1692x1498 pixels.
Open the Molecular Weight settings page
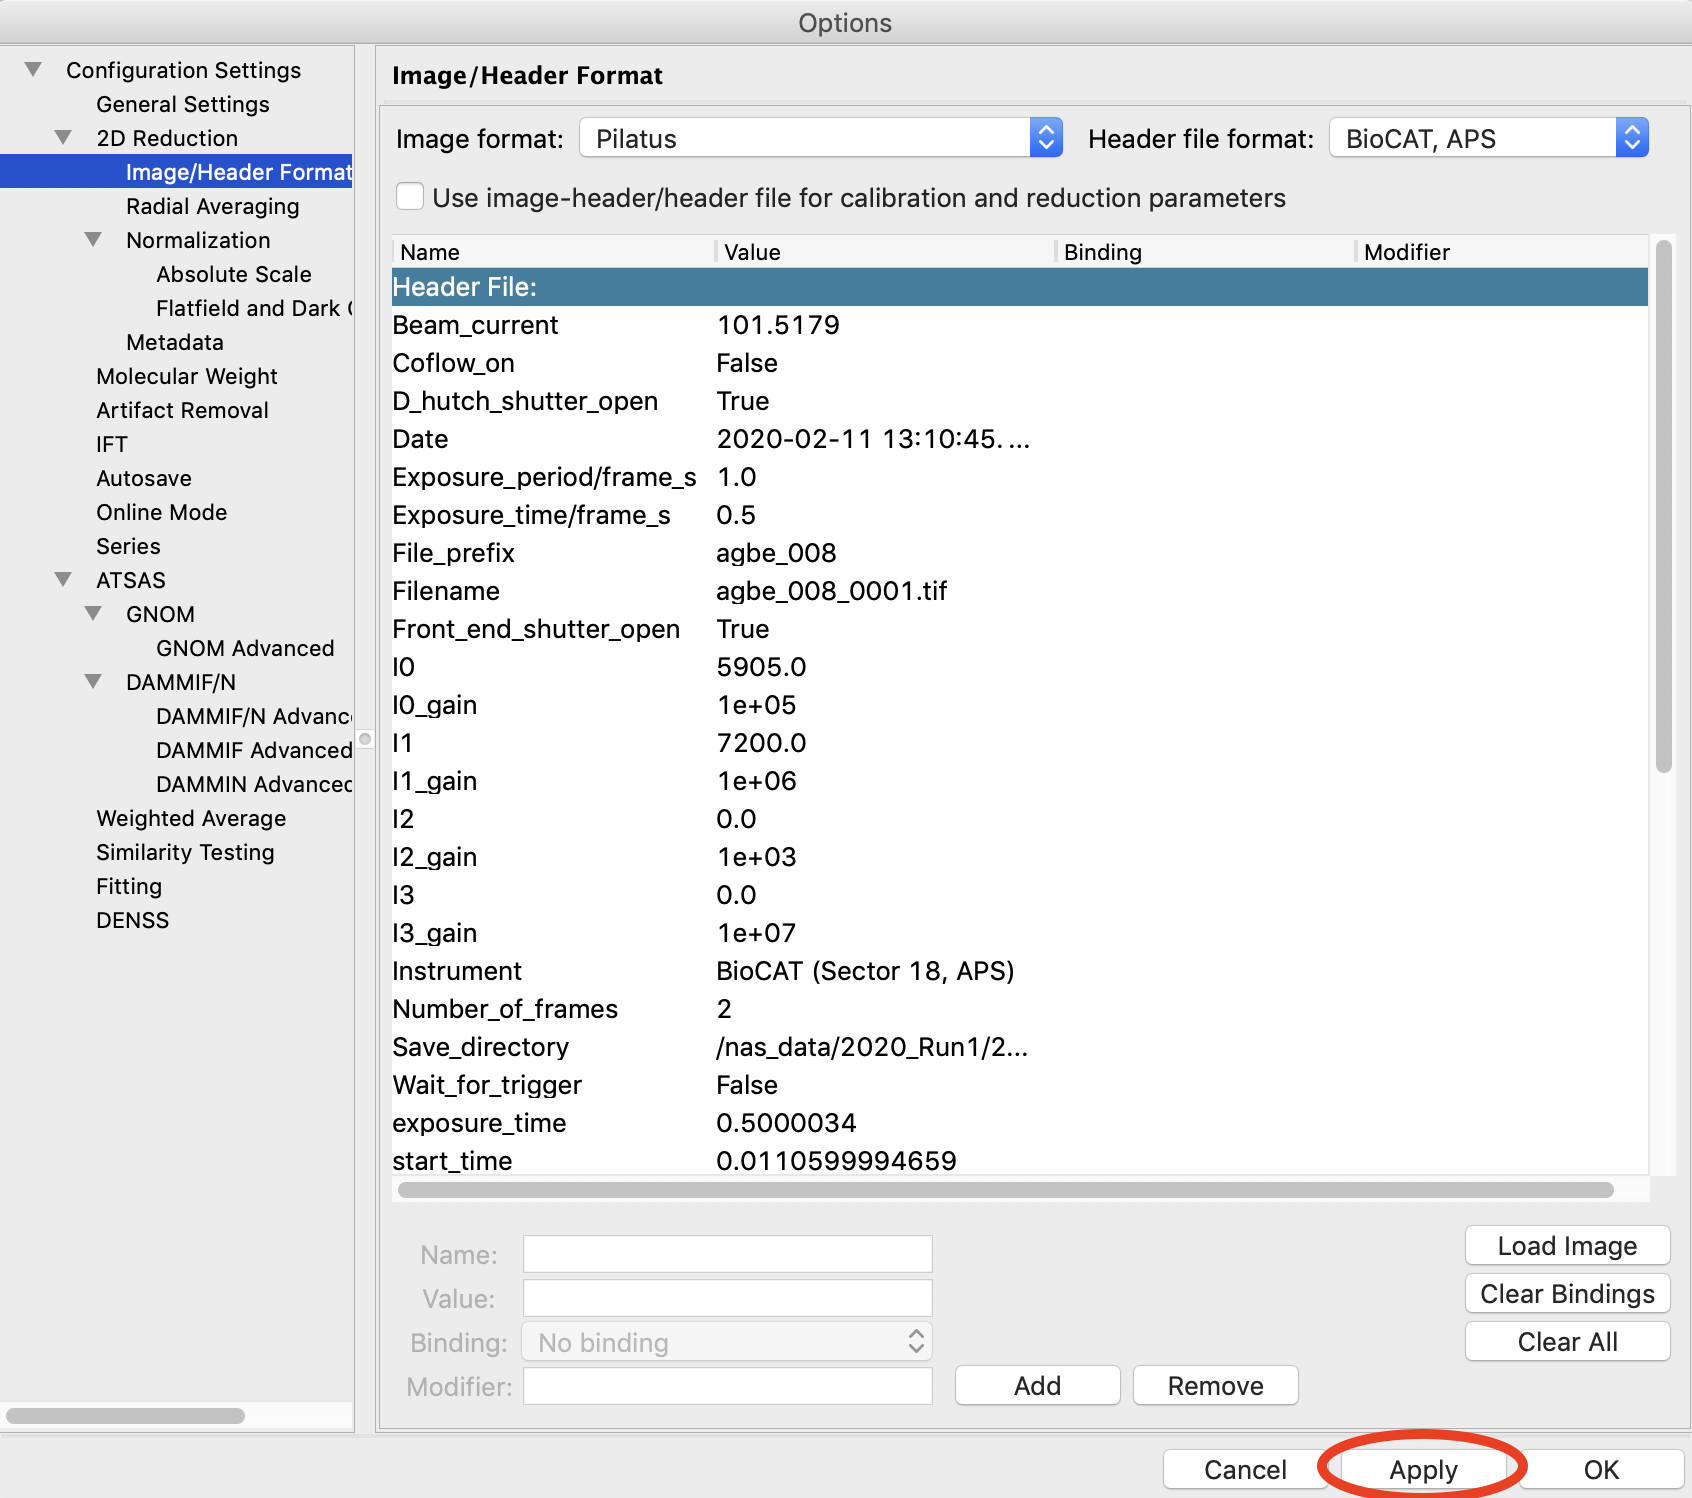click(x=187, y=376)
